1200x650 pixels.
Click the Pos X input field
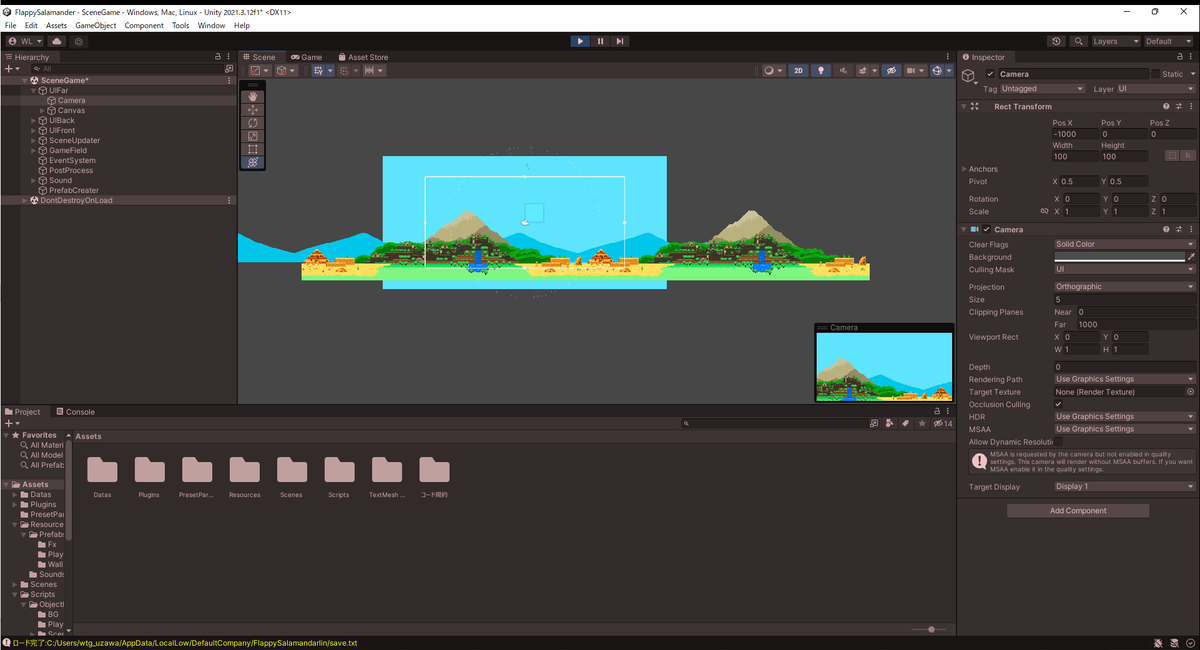1073,133
